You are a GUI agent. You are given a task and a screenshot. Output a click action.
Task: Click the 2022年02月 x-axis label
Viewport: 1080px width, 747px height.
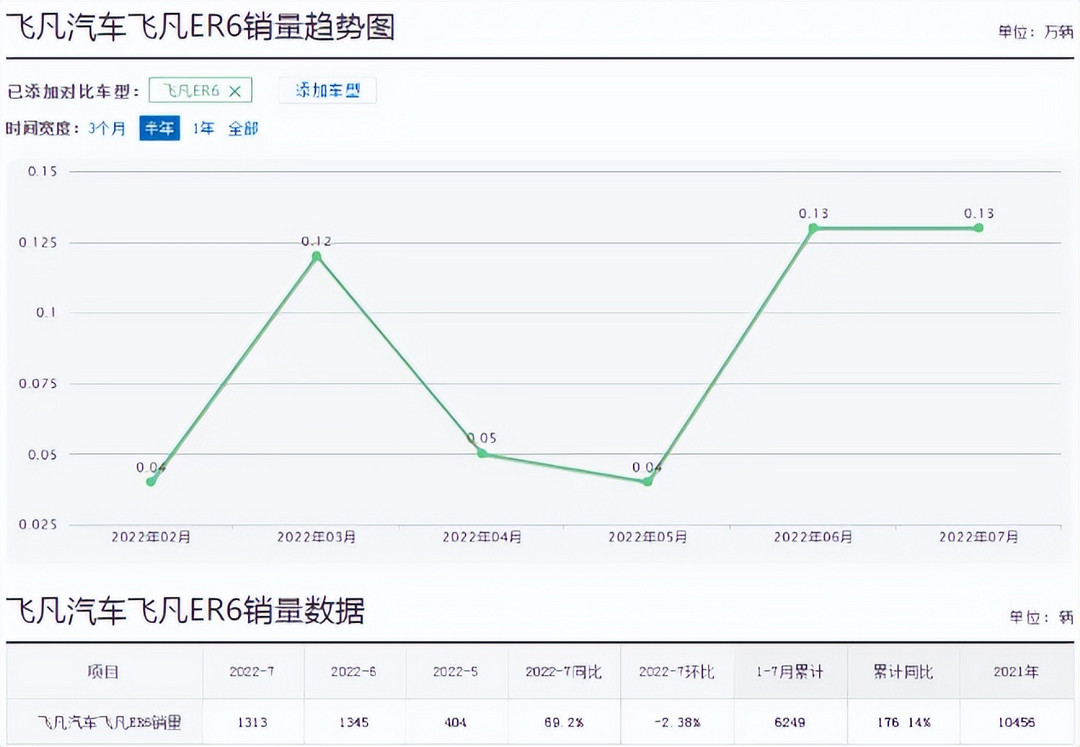pyautogui.click(x=152, y=537)
